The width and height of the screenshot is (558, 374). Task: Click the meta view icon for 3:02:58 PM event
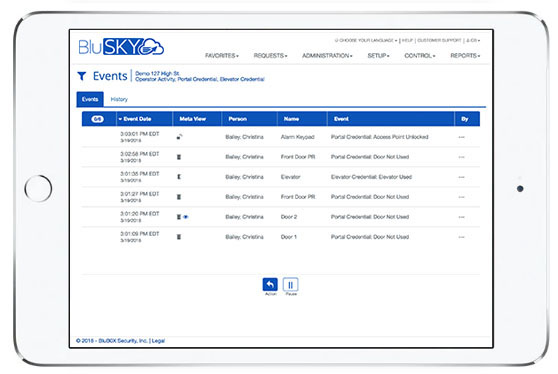click(179, 157)
